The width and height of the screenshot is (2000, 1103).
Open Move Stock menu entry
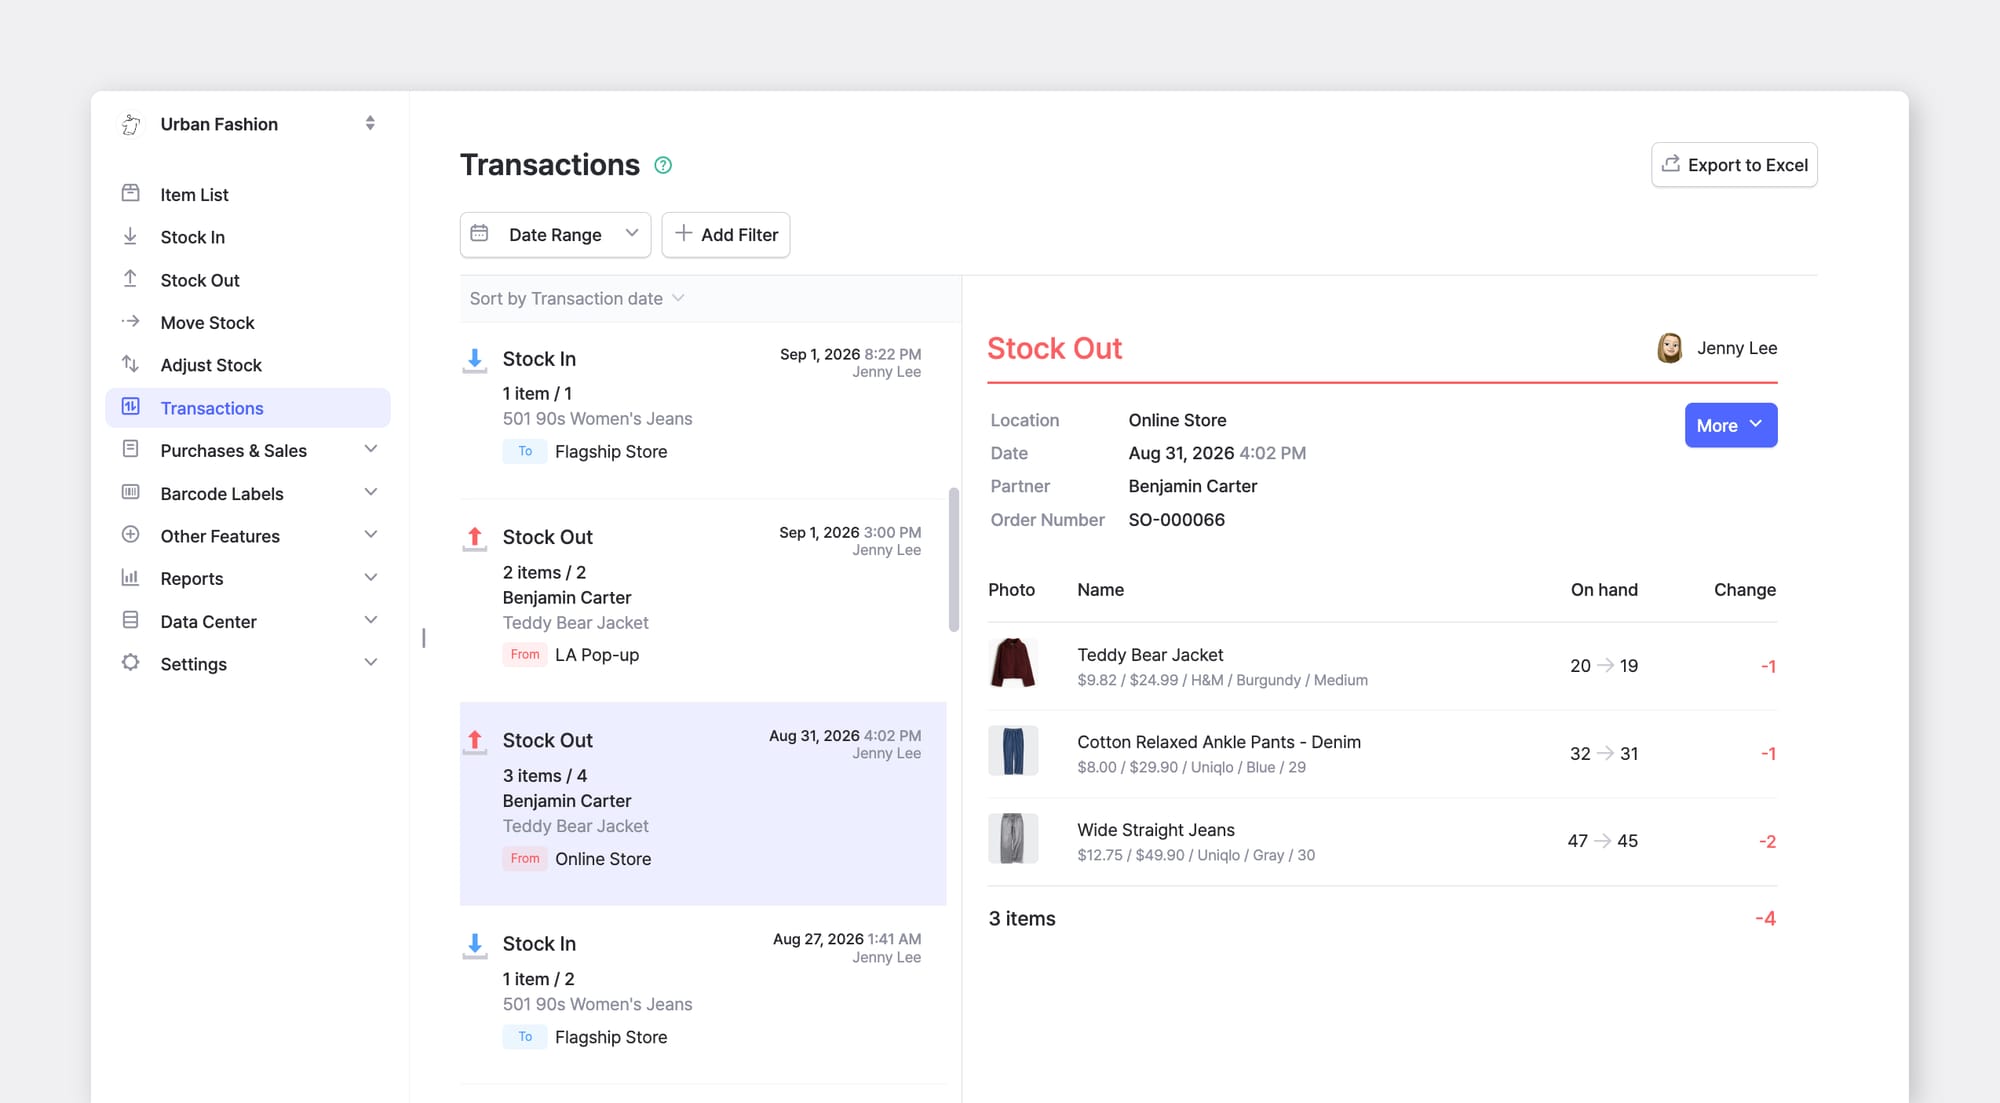coord(248,322)
